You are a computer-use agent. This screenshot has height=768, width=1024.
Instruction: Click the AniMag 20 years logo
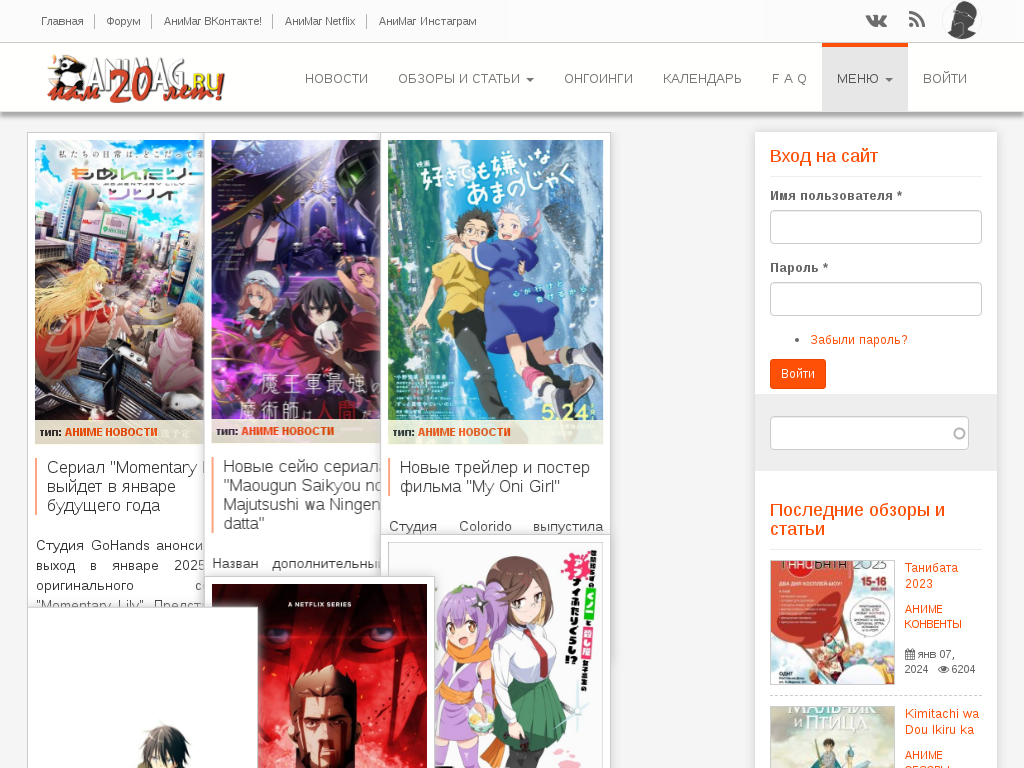pos(136,78)
